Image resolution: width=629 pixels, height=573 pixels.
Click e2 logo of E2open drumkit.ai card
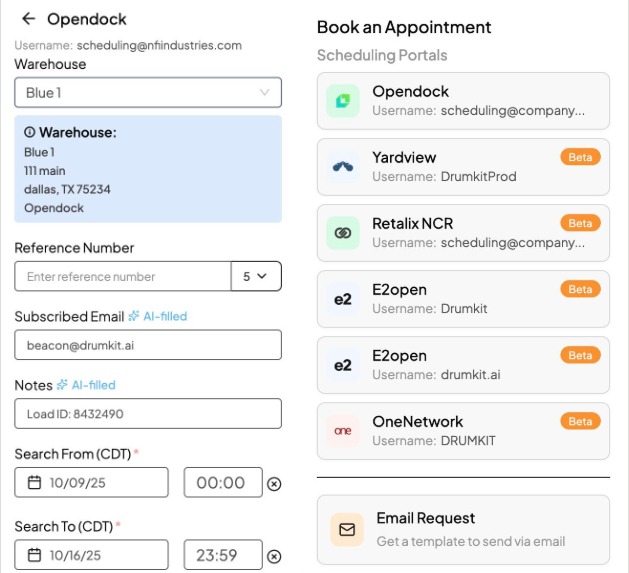click(343, 365)
